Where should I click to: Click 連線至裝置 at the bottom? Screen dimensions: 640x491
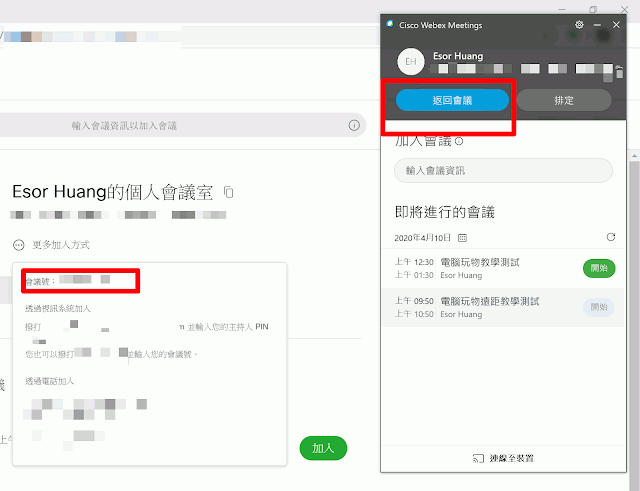[503, 458]
